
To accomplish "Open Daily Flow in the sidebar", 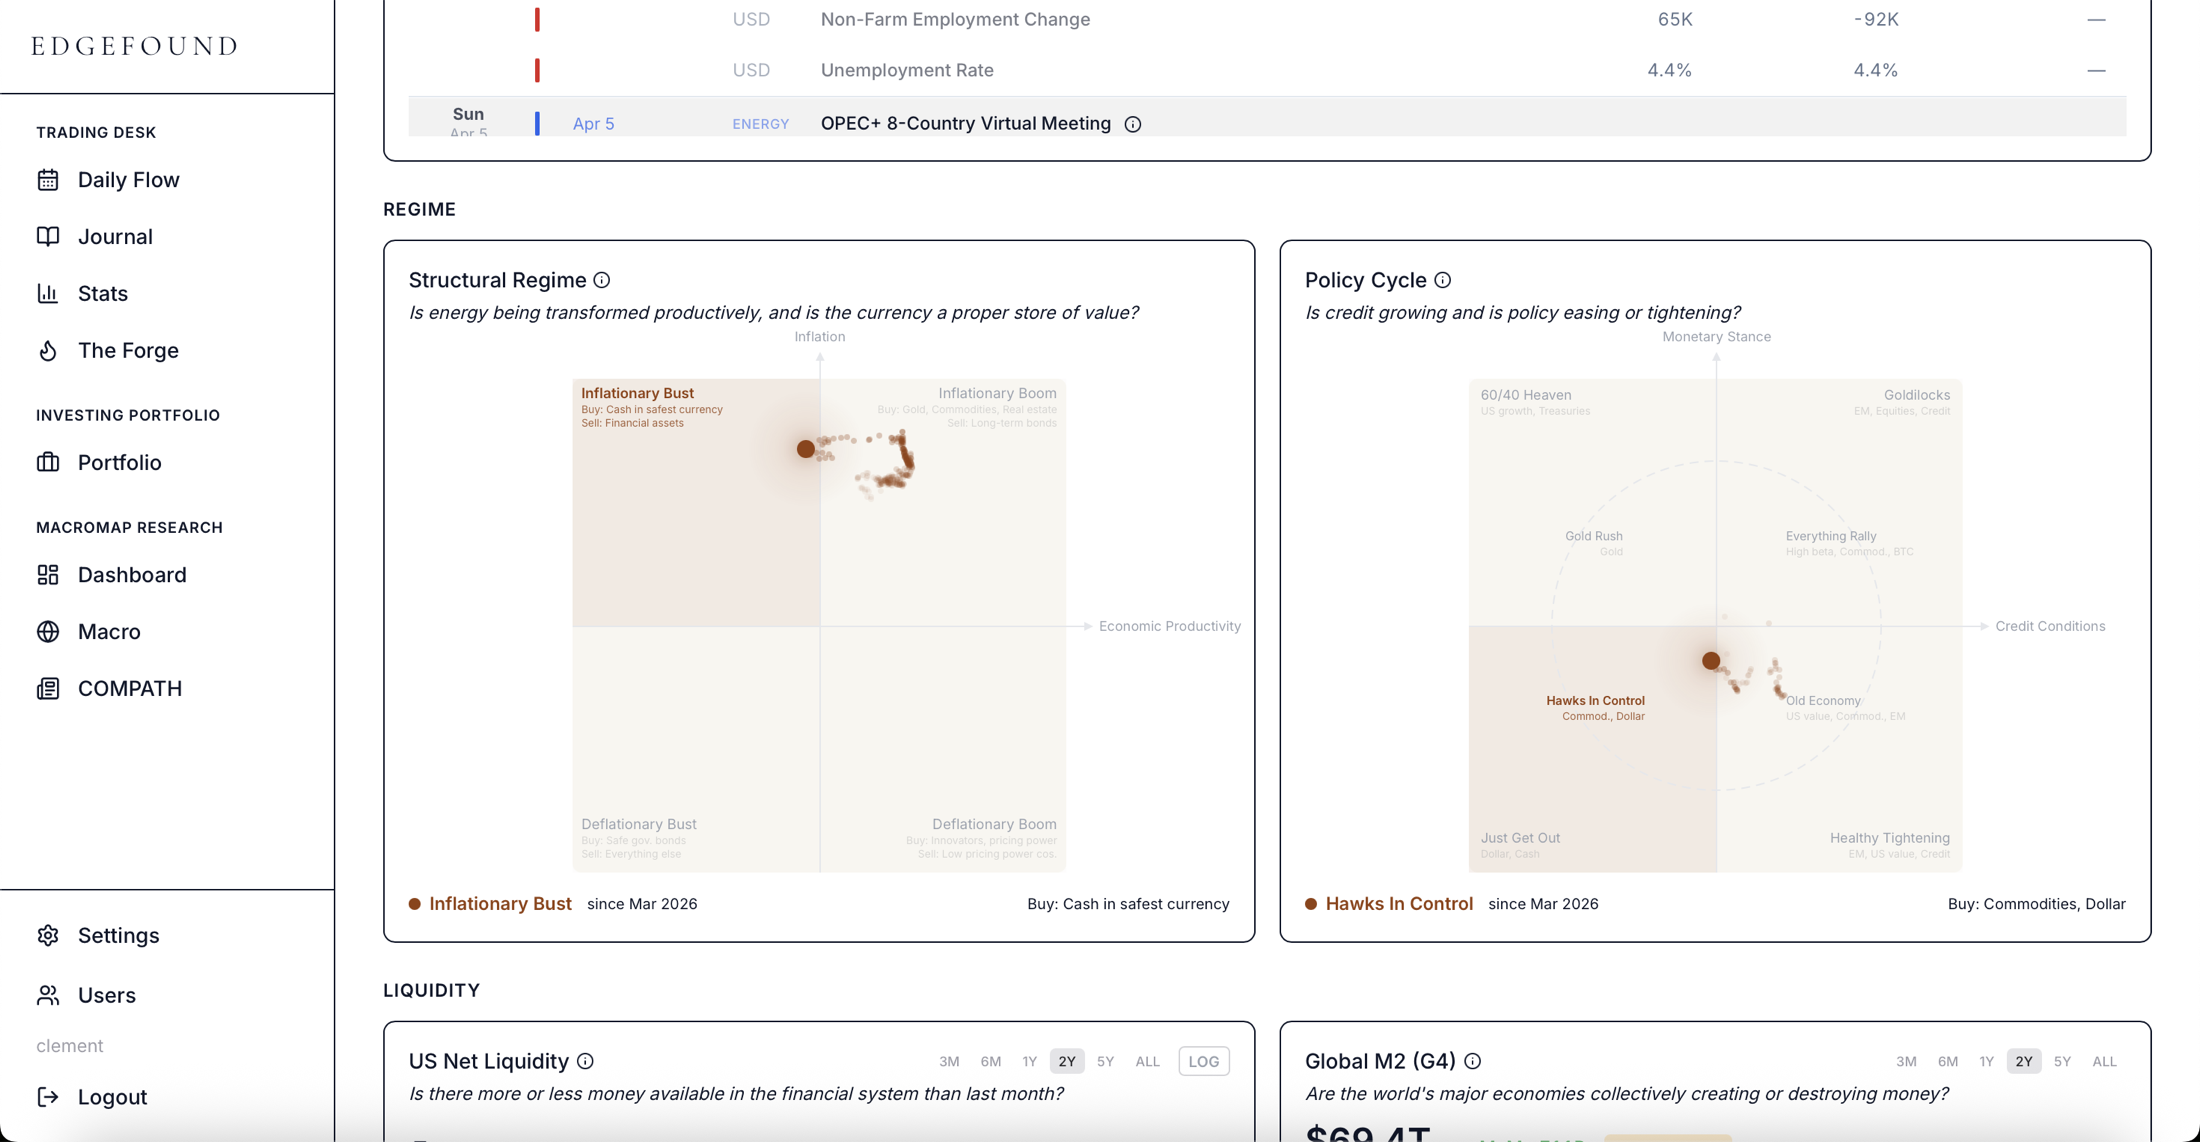I will pyautogui.click(x=129, y=180).
